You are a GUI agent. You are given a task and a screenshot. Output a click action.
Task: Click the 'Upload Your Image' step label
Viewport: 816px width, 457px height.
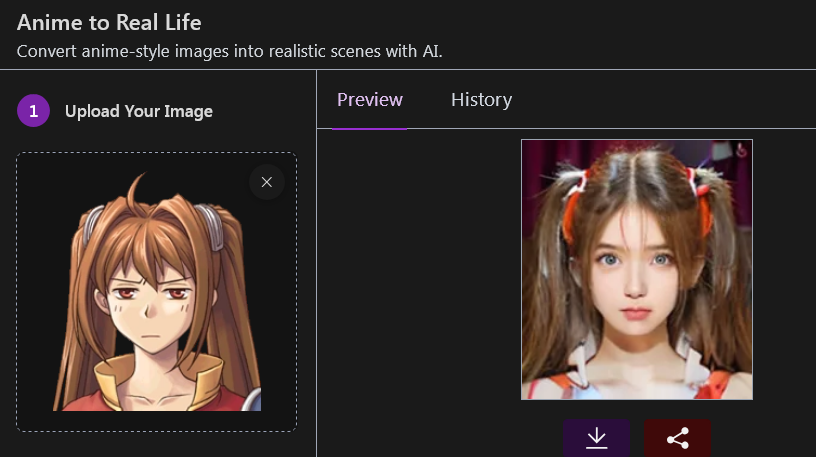(x=138, y=111)
